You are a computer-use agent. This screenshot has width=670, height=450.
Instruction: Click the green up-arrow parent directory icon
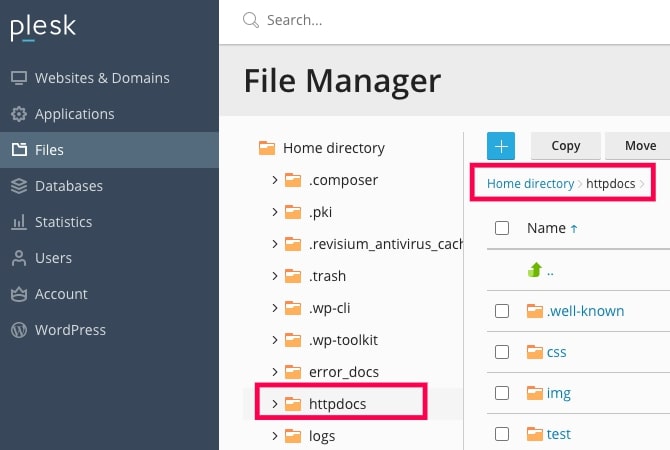click(x=534, y=270)
